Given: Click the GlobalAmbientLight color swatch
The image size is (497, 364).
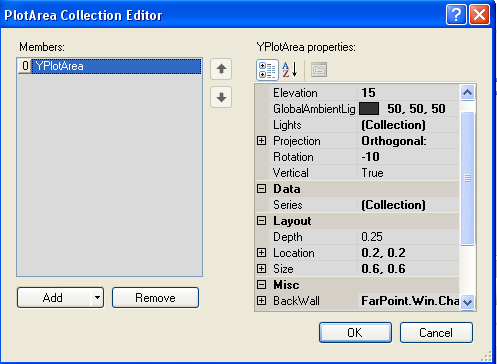Looking at the screenshot, I should click(369, 109).
